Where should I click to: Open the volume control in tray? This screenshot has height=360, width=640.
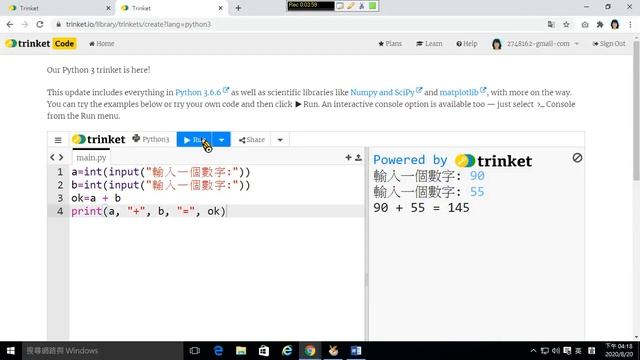click(556, 351)
